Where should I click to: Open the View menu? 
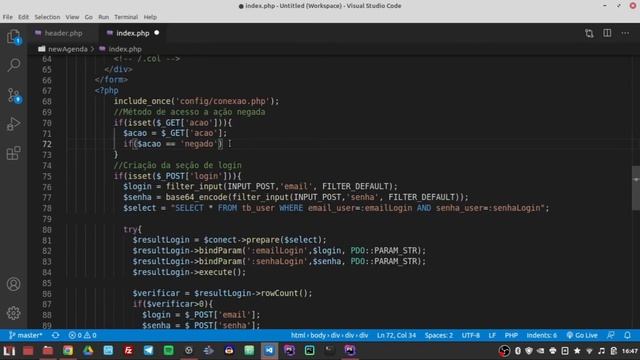pyautogui.click(x=72, y=17)
